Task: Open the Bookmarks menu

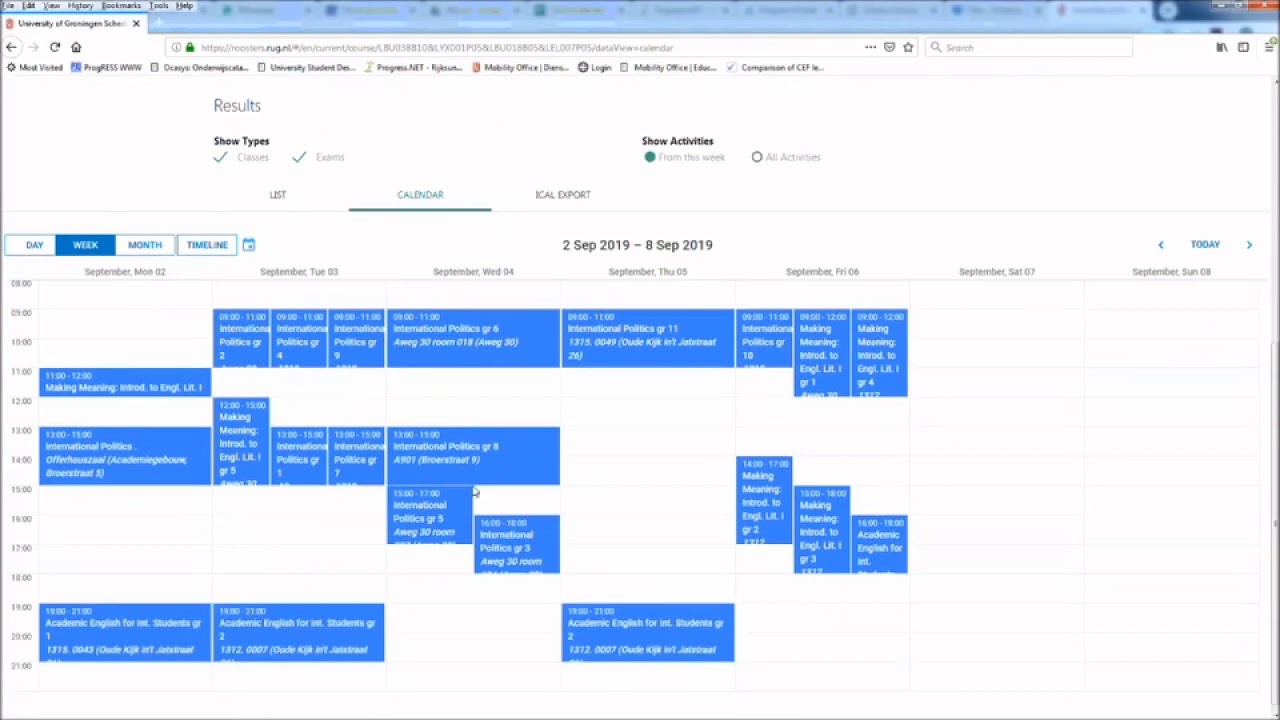Action: [x=121, y=6]
